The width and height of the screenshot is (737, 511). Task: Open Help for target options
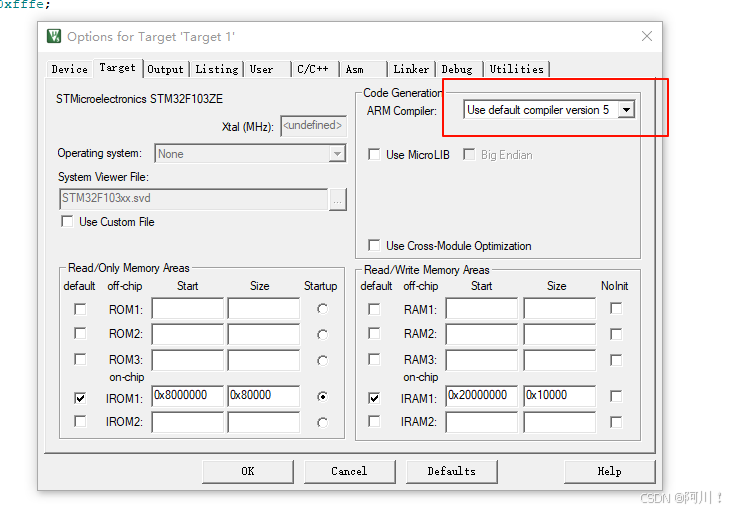[610, 472]
